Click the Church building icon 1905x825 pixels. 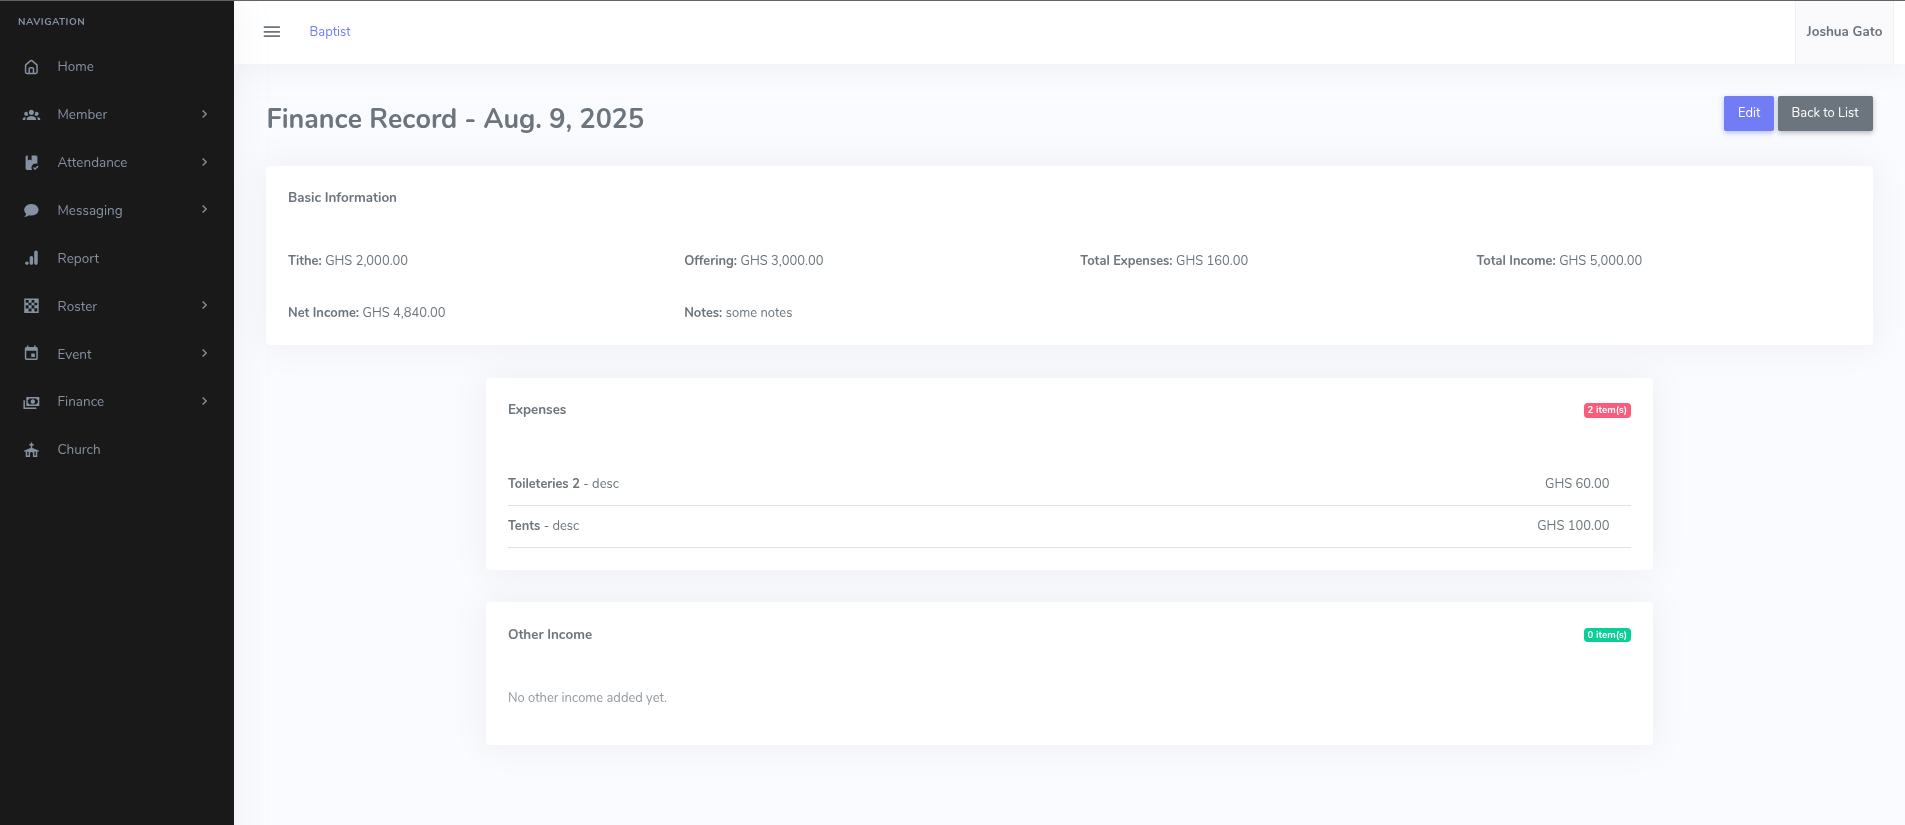[31, 450]
